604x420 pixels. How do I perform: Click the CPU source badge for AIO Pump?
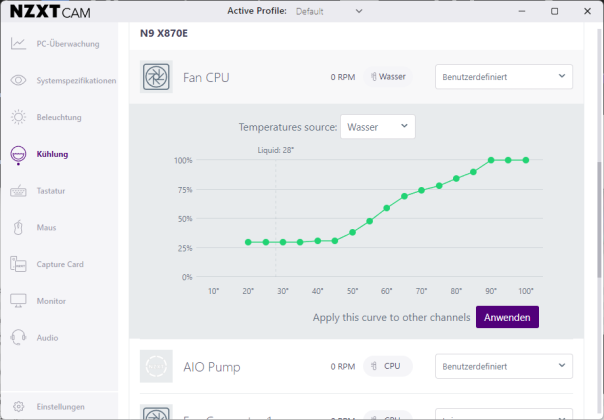pyautogui.click(x=387, y=367)
